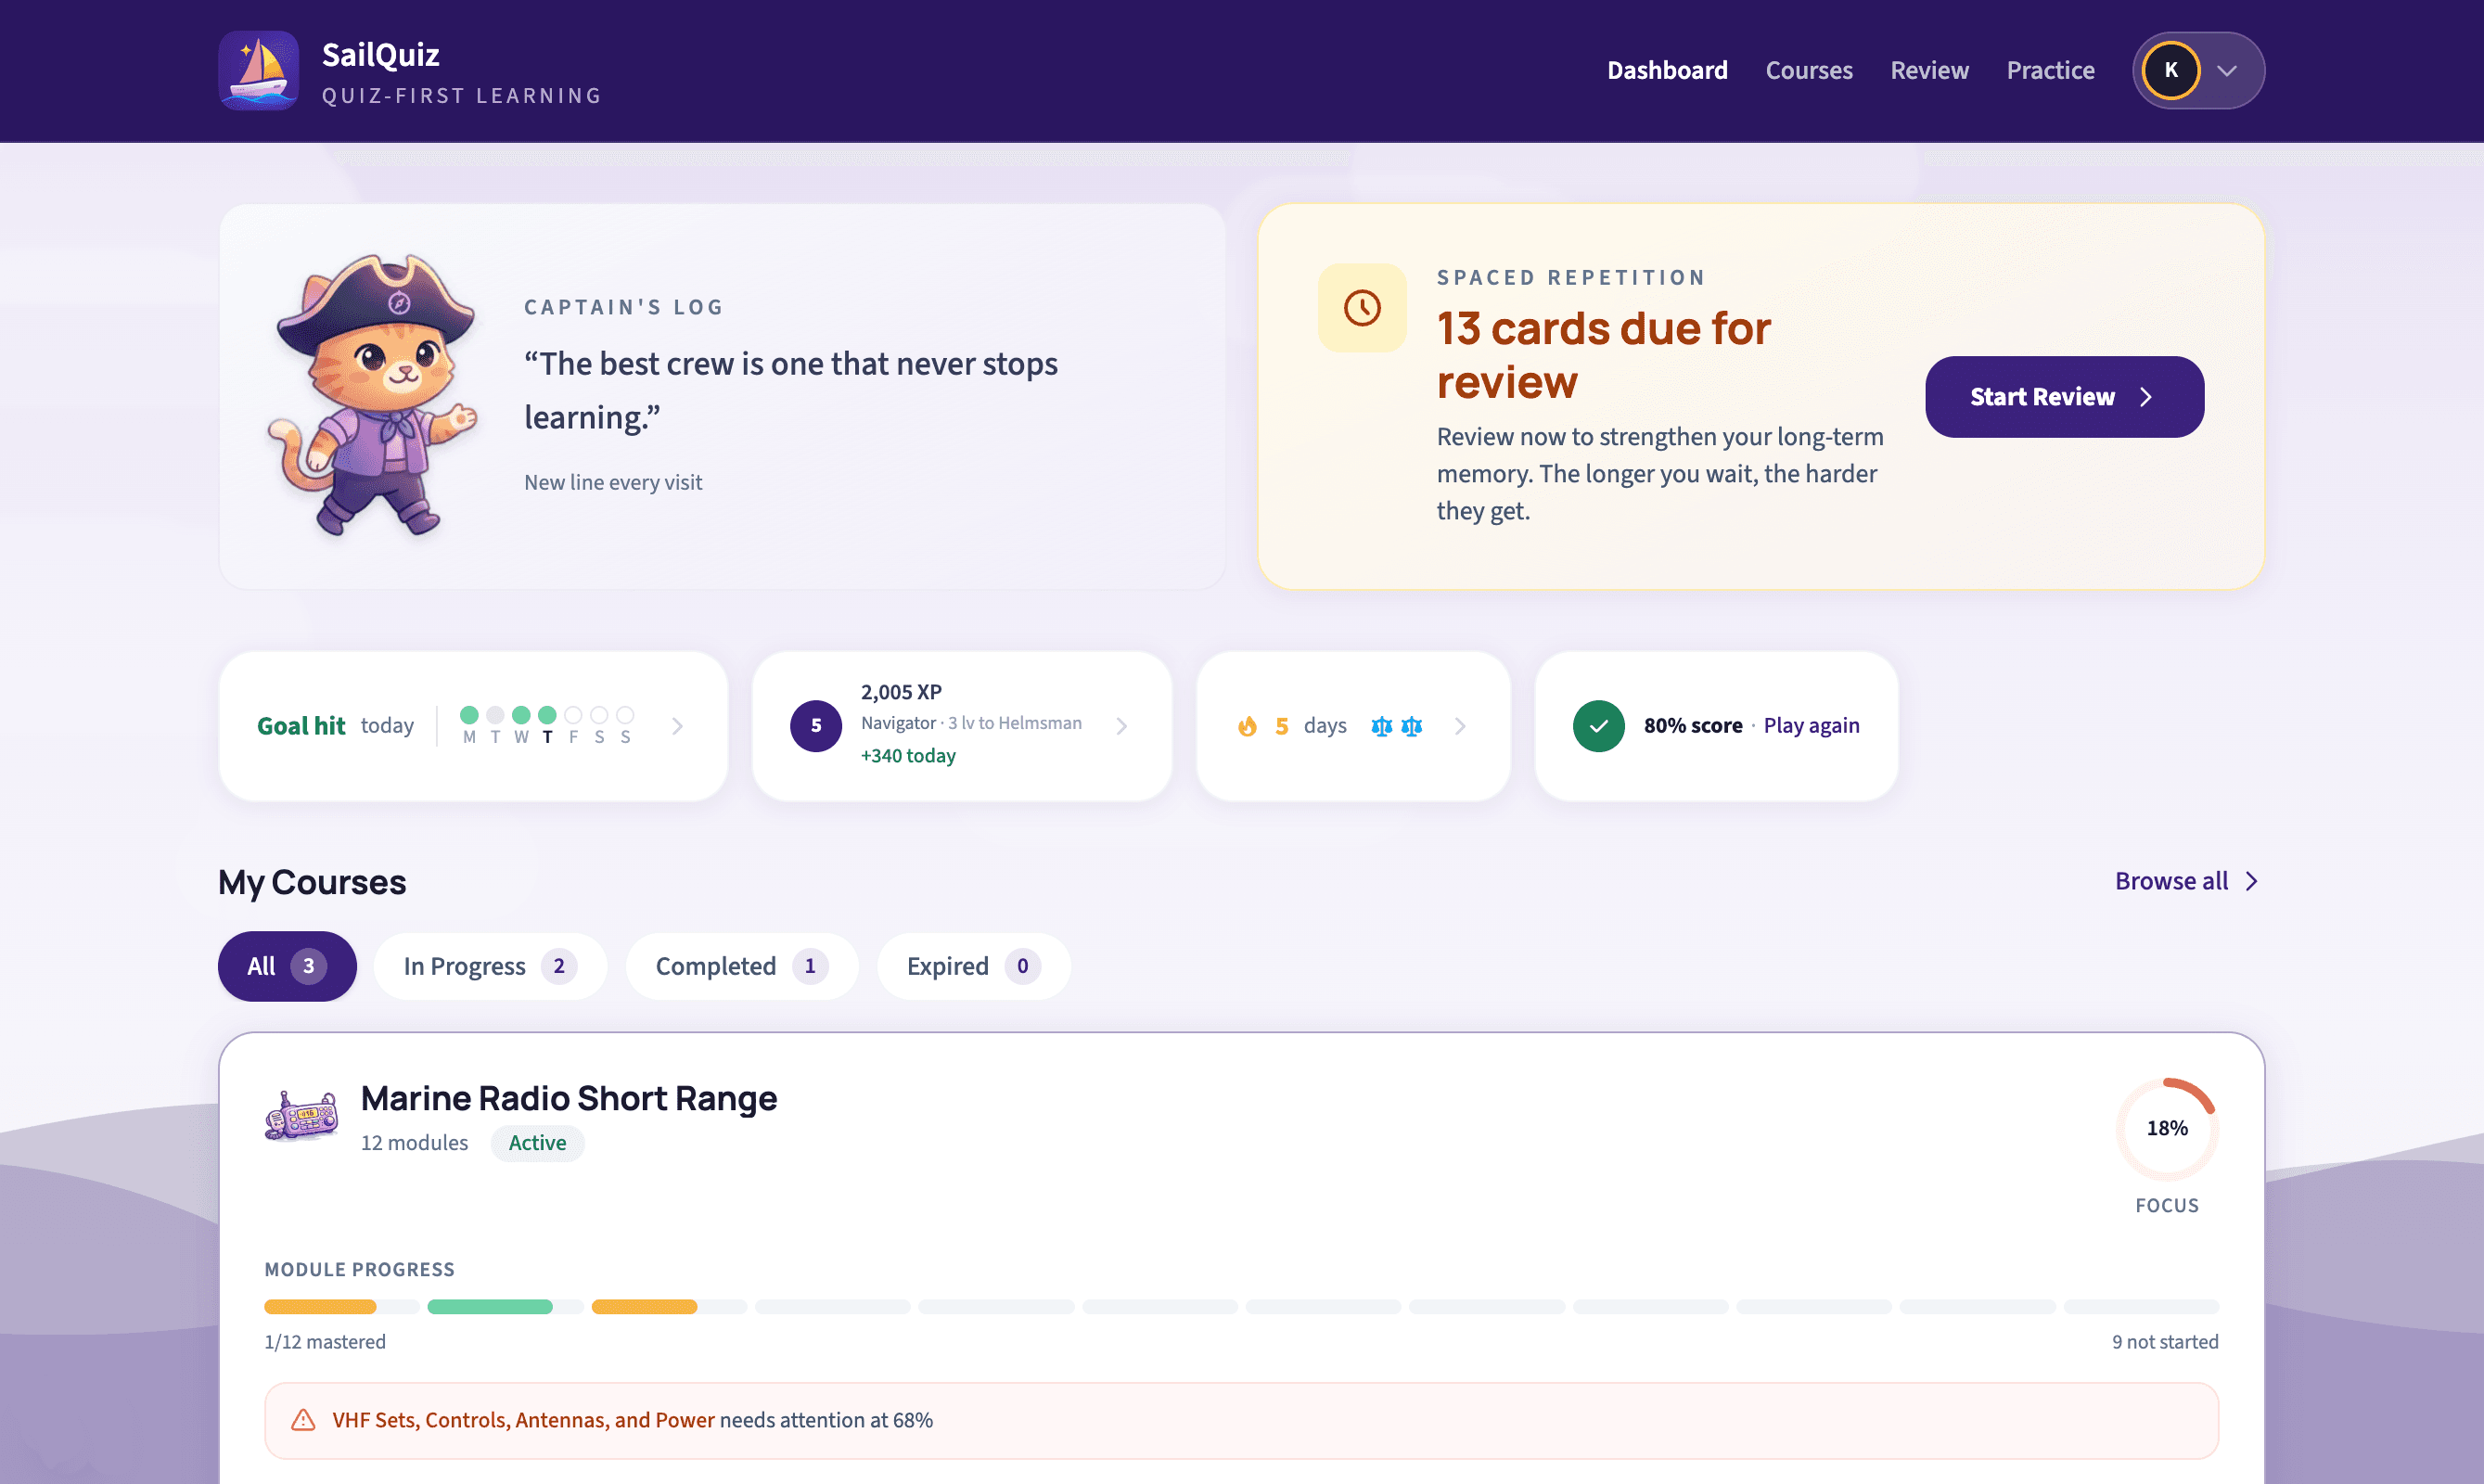Image resolution: width=2484 pixels, height=1484 pixels.
Task: Click the green completed module progress segment
Action: (489, 1306)
